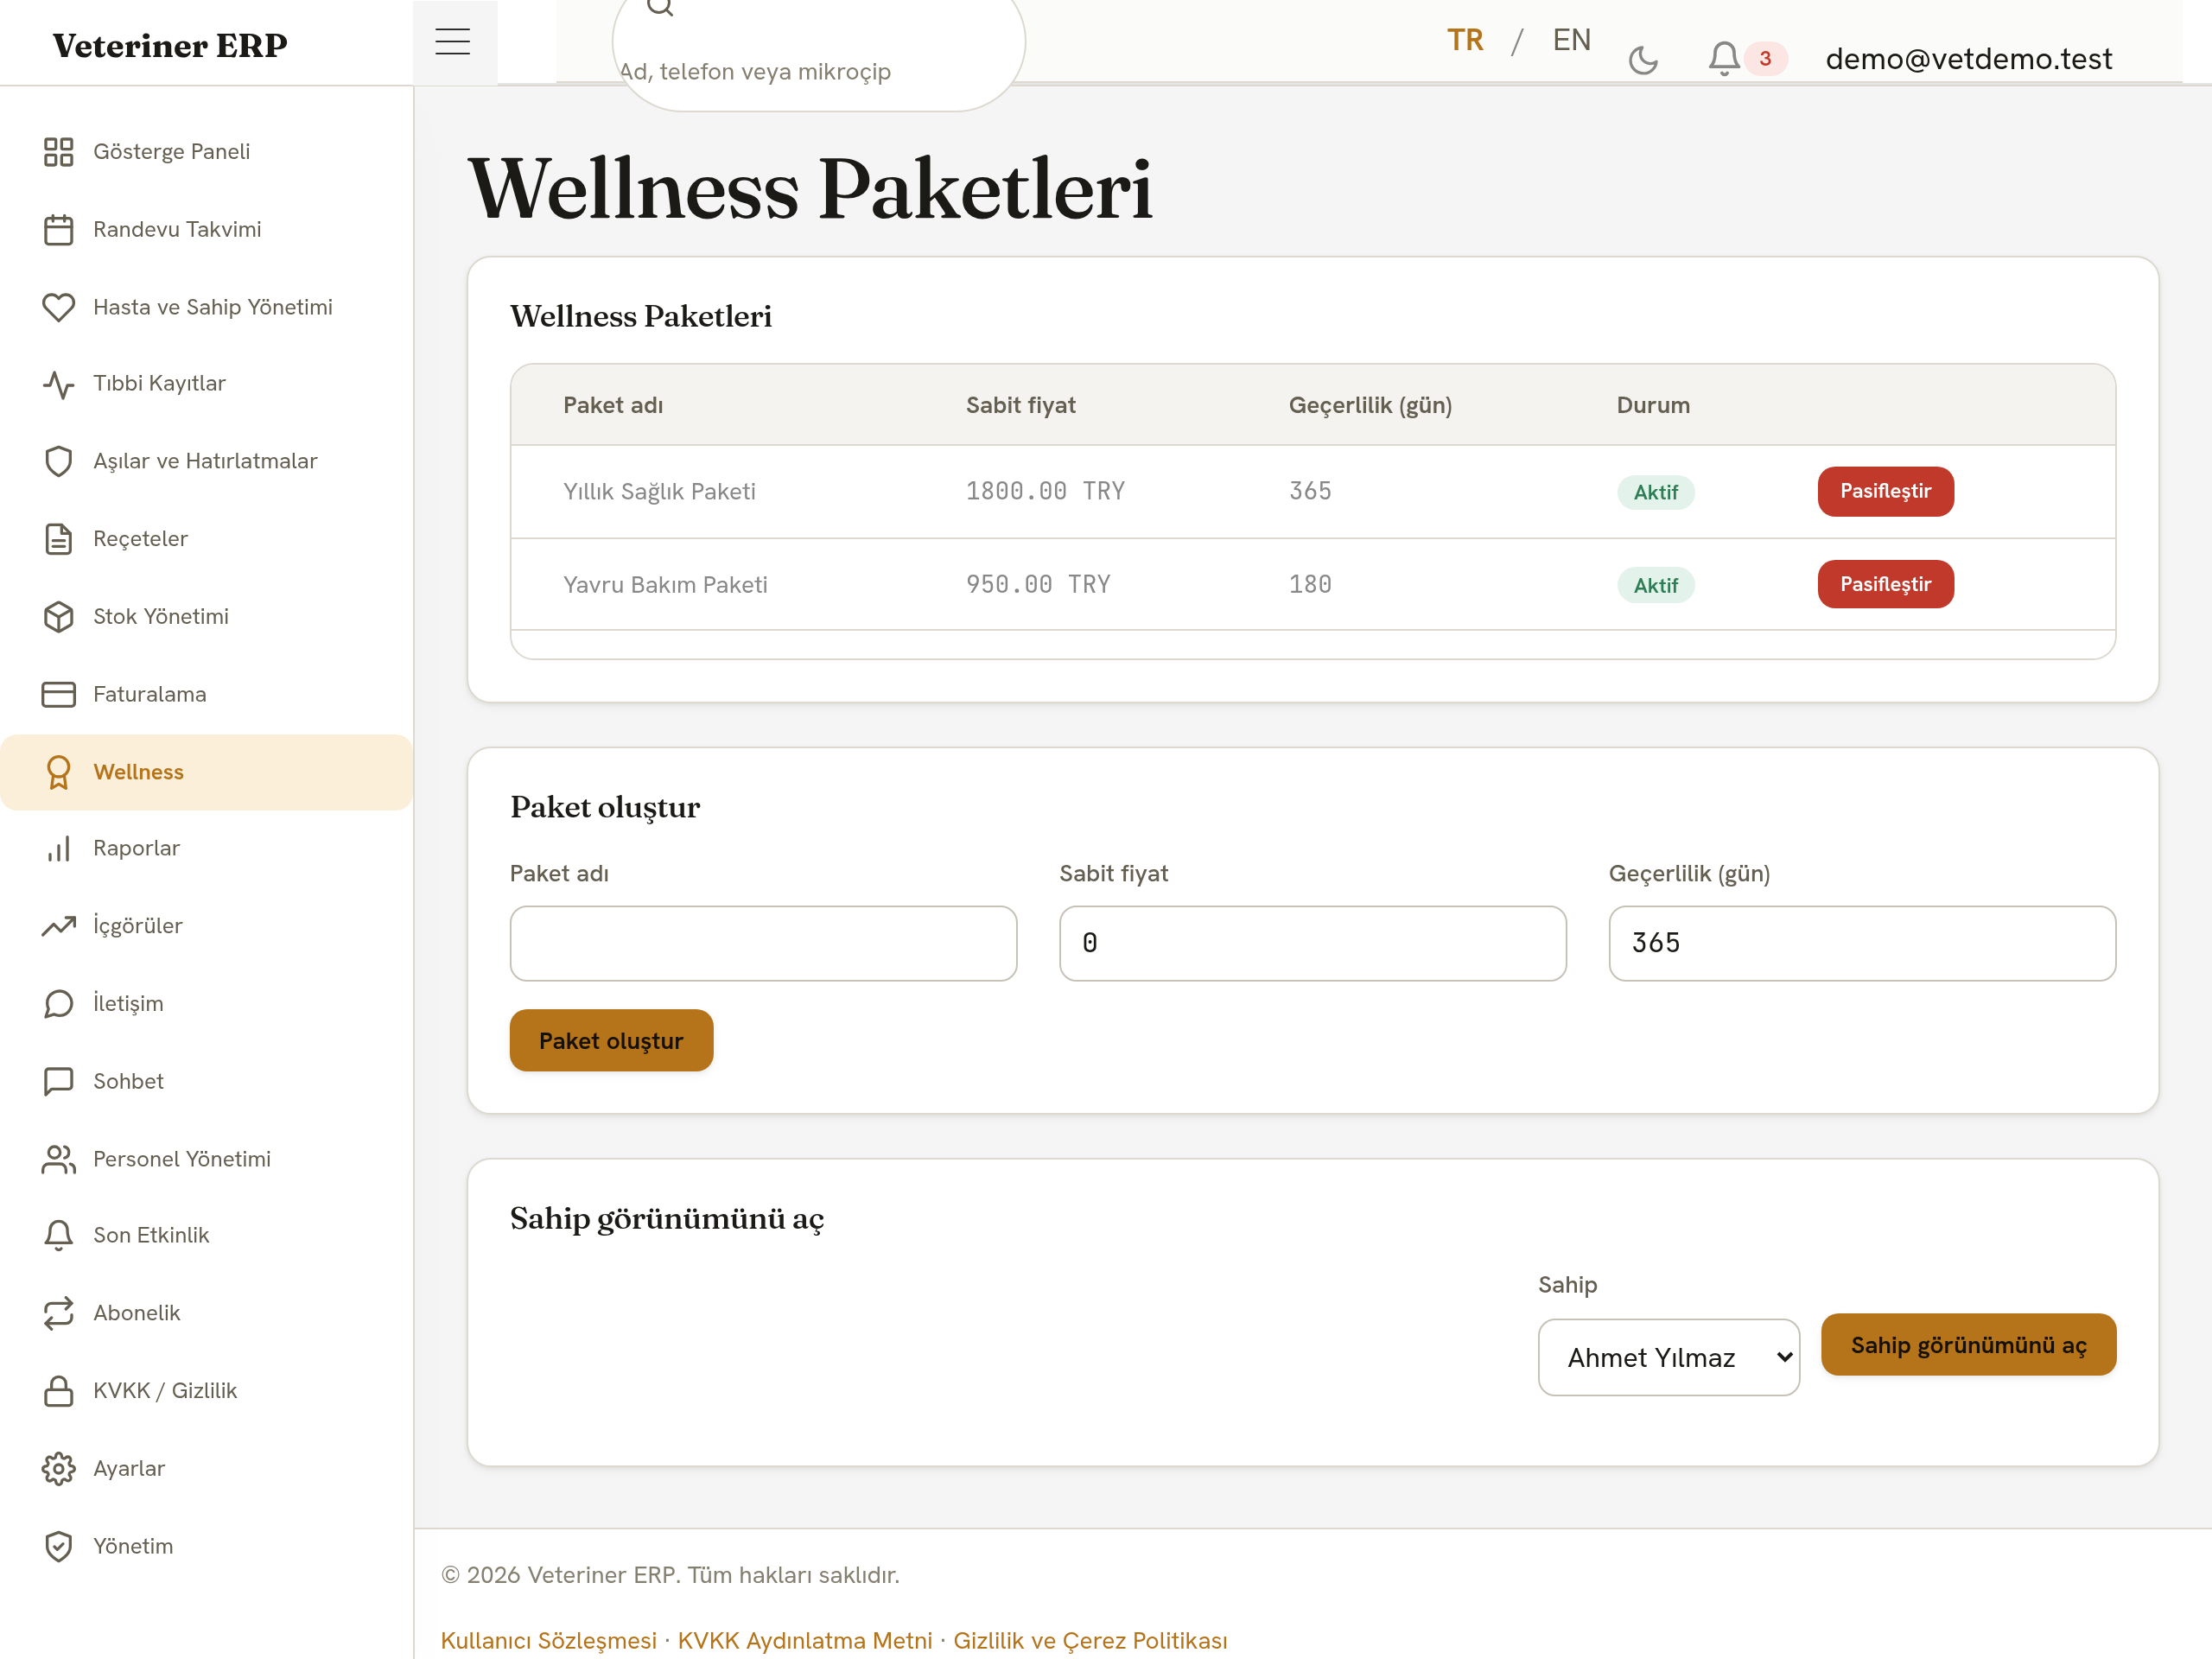Click the Abonelik repeat arrows icon
Viewport: 2212px width, 1659px height.
pos(58,1313)
